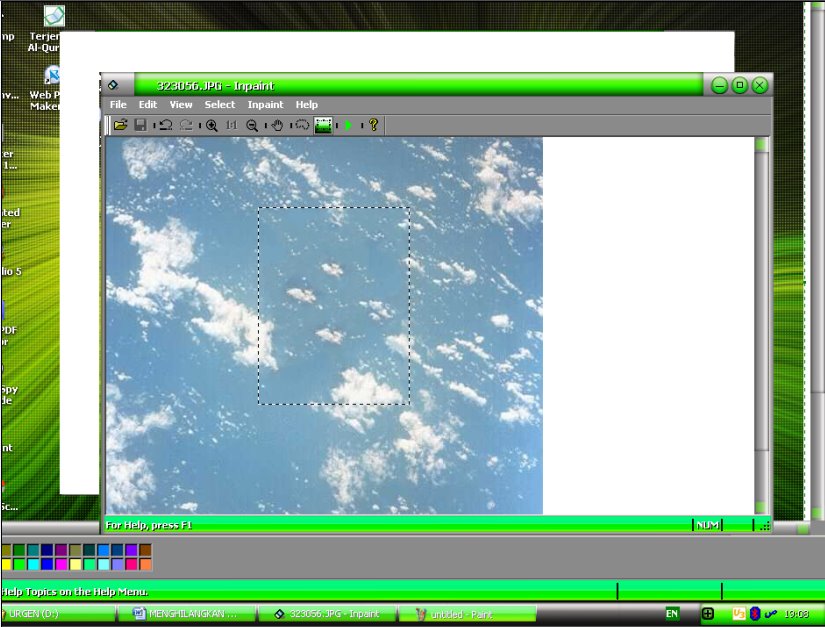This screenshot has height=627, width=825.
Task: Pick the brown swatch in Paint palette
Action: (x=145, y=550)
